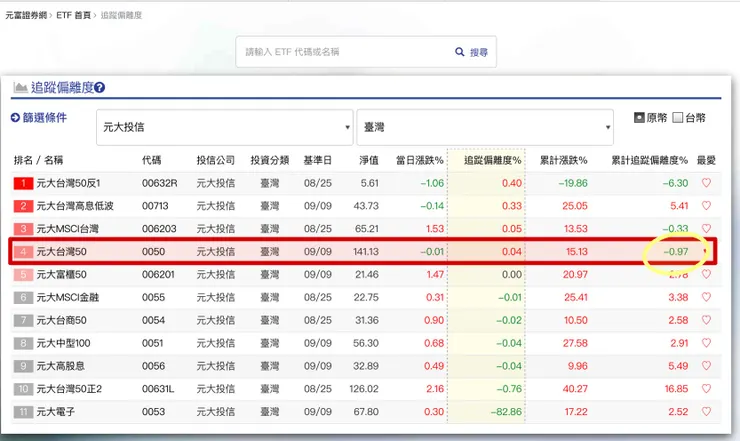Open ETF 元大台商50
Viewport: 740px width, 441px height.
61,320
